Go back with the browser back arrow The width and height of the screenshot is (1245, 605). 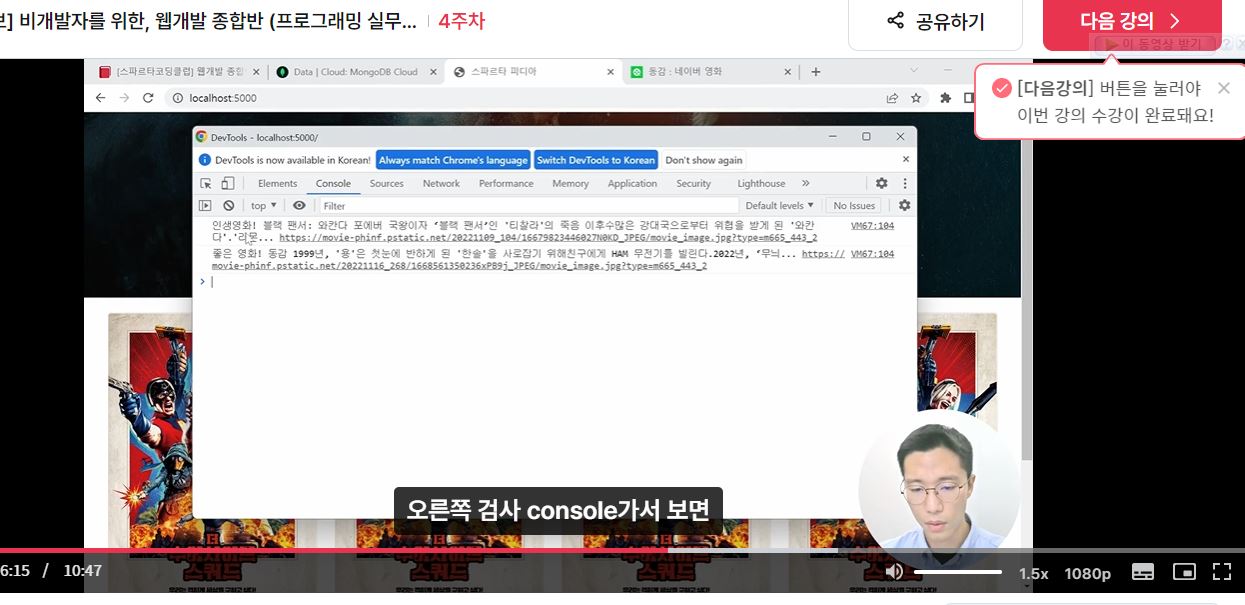(x=100, y=98)
